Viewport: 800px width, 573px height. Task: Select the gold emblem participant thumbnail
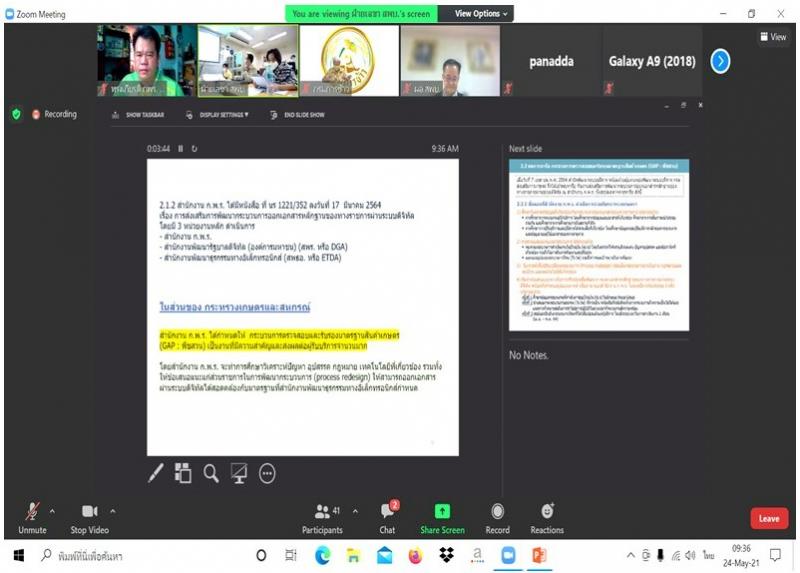[349, 61]
